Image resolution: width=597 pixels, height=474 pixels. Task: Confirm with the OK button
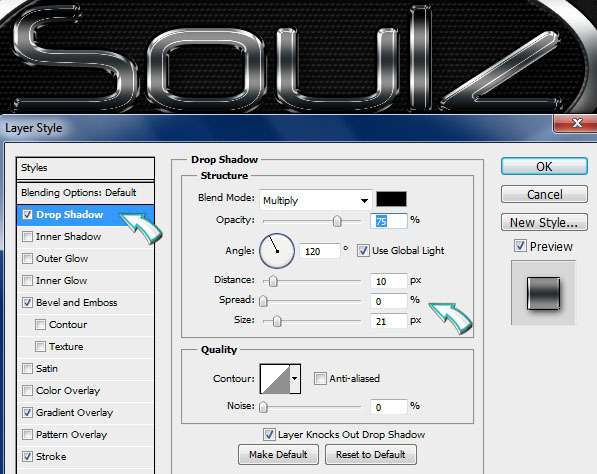point(544,166)
